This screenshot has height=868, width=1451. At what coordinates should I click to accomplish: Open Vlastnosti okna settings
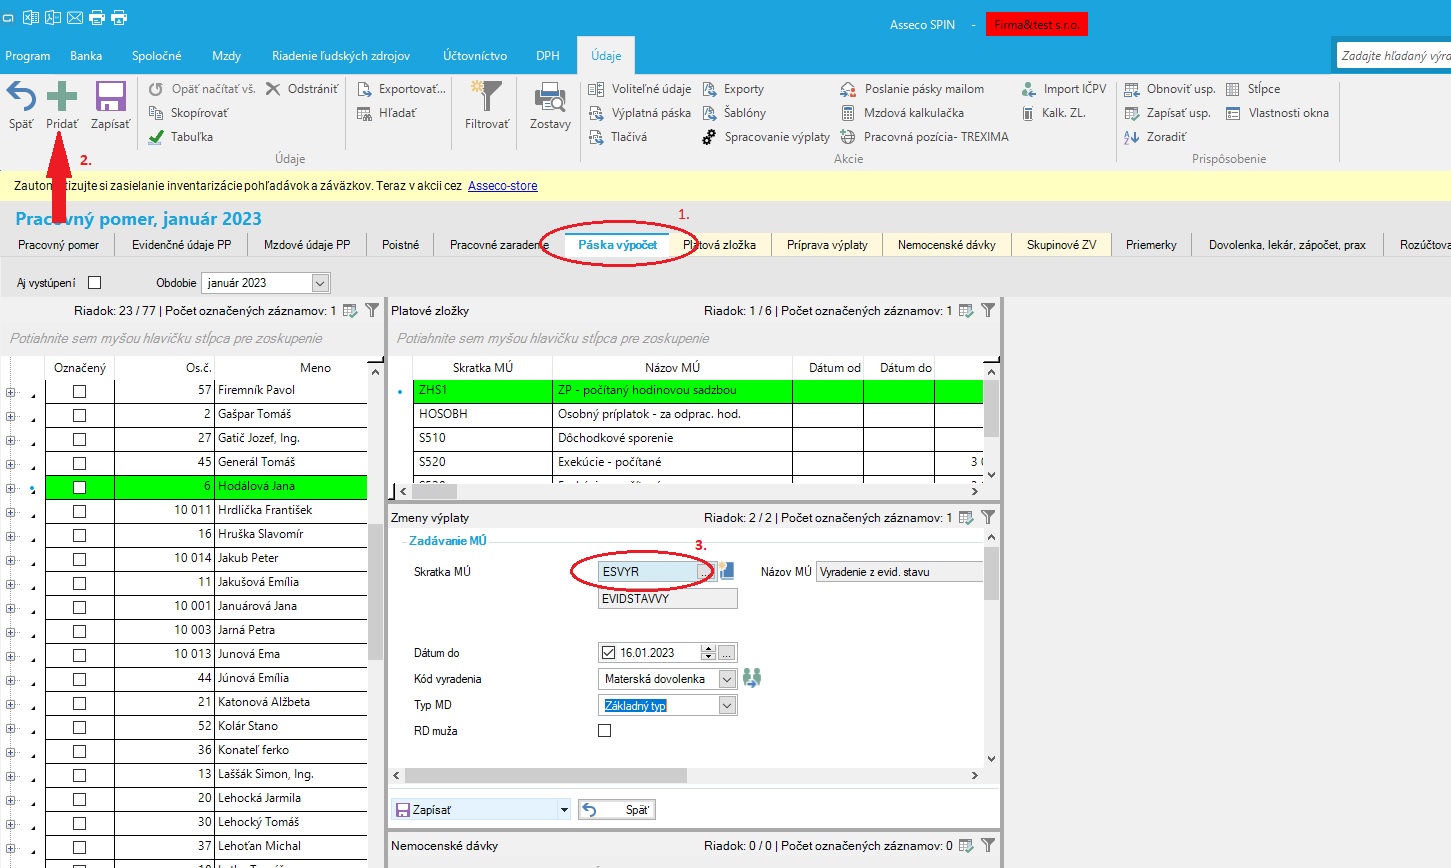[1277, 113]
